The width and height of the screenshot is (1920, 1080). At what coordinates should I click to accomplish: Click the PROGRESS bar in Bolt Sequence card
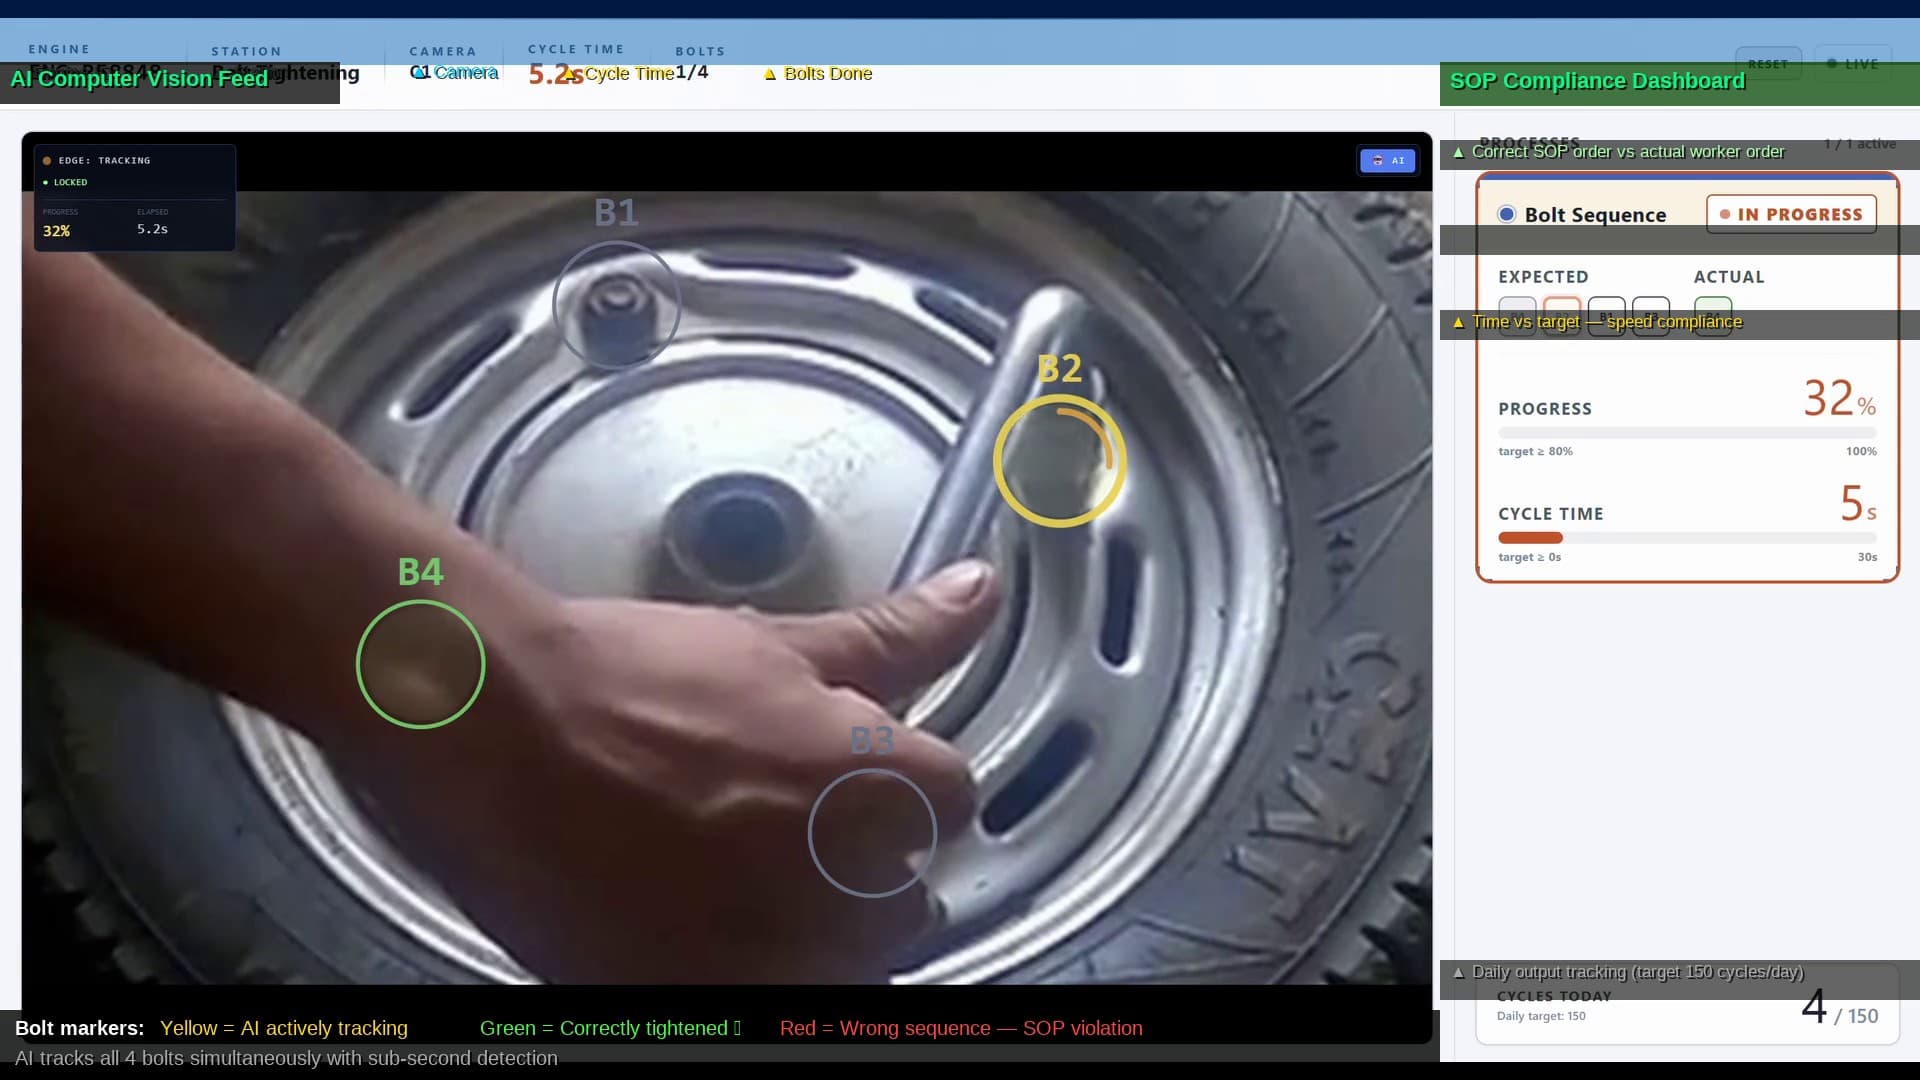click(1687, 433)
